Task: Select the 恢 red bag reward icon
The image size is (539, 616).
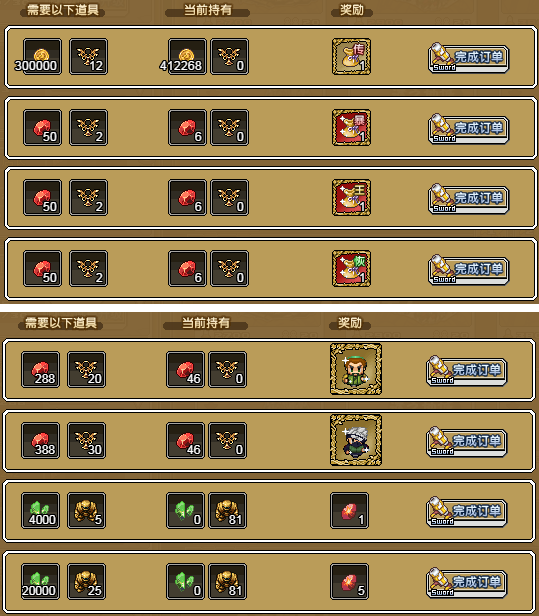Action: (x=351, y=269)
